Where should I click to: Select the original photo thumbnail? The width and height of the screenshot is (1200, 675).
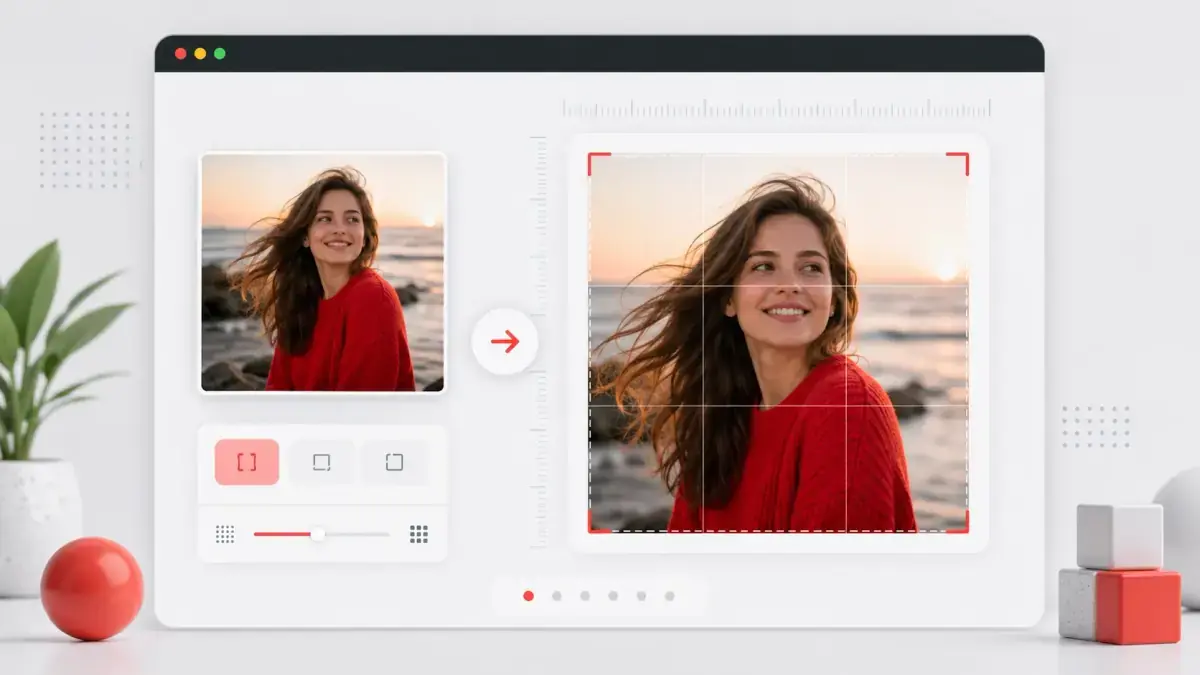click(323, 272)
